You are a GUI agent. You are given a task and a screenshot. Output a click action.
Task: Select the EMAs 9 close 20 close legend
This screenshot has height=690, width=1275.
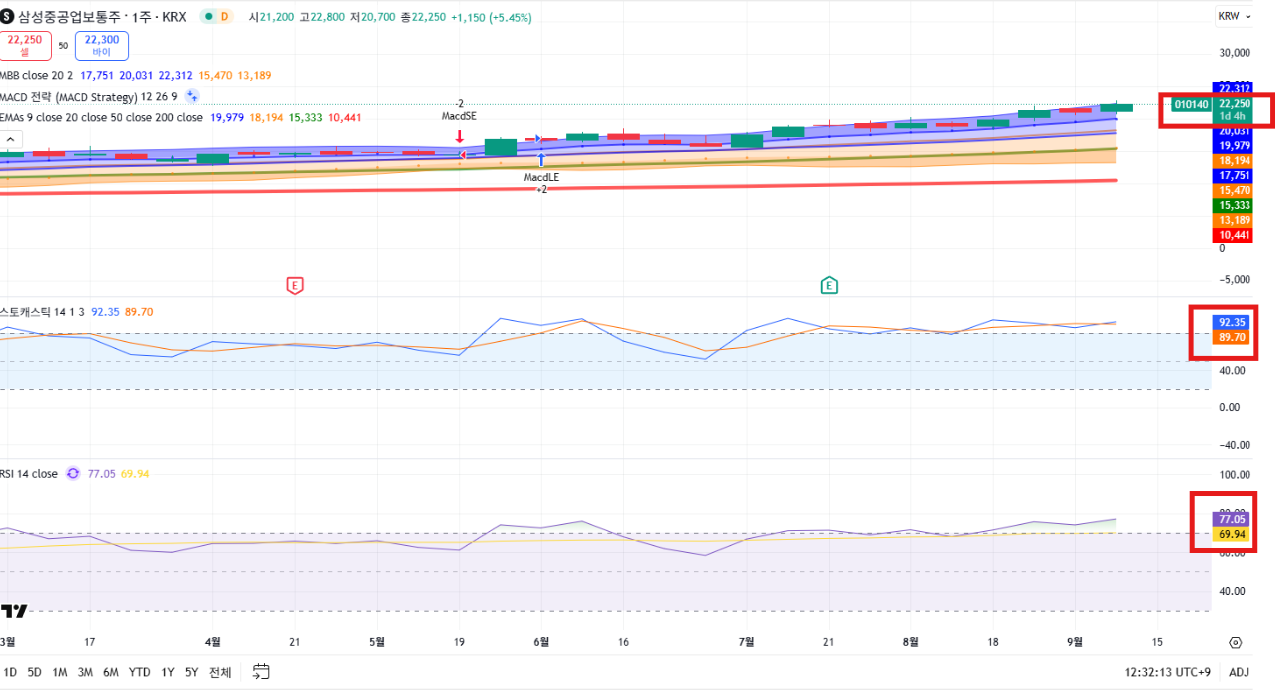(x=100, y=117)
